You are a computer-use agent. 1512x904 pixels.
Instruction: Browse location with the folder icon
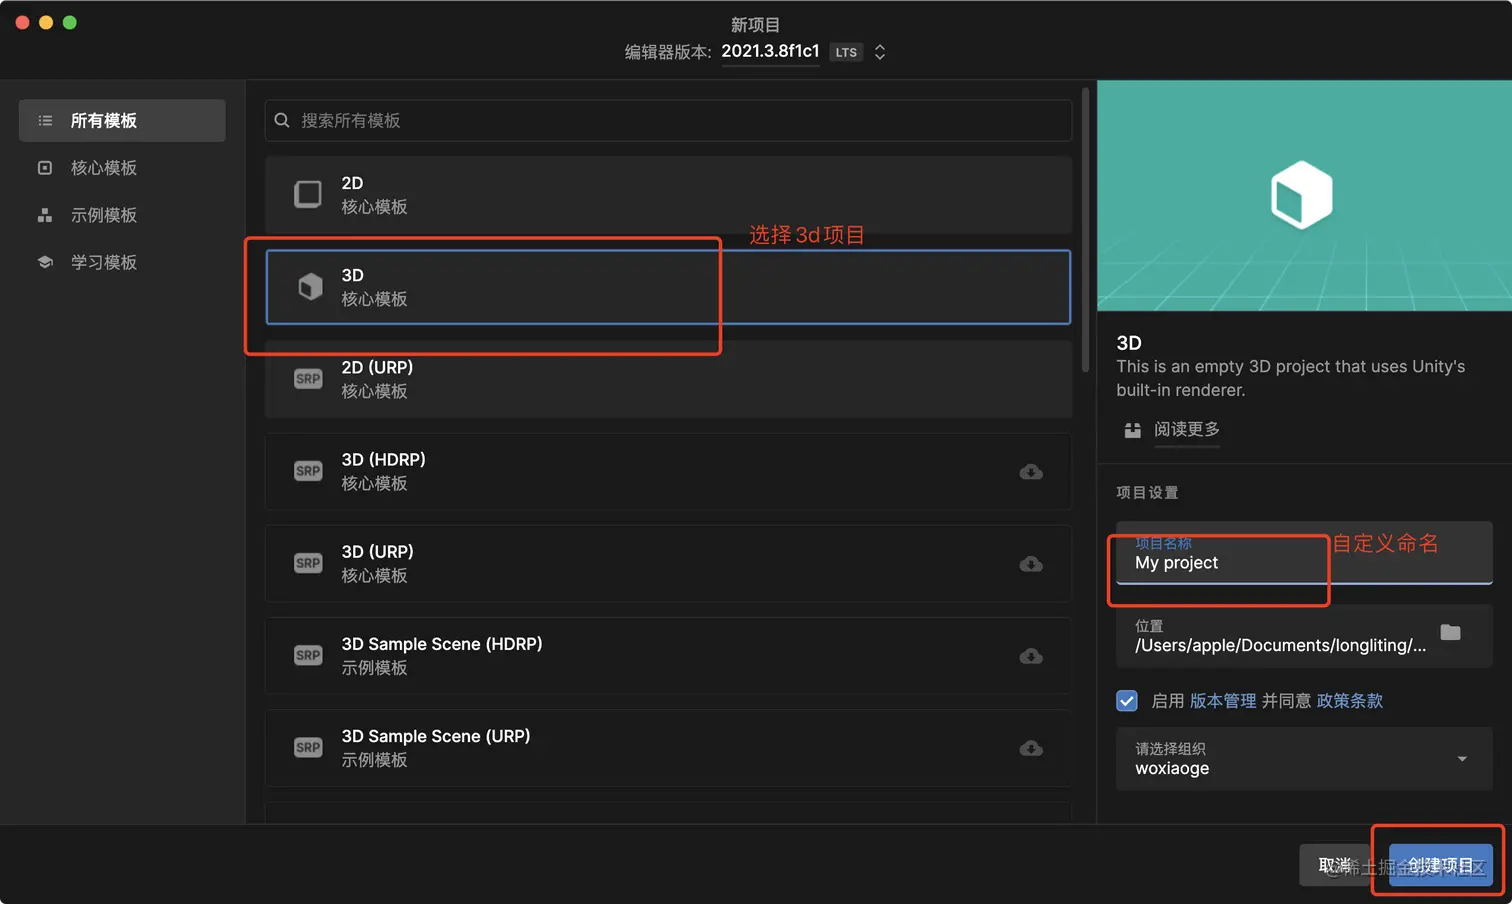click(1450, 632)
